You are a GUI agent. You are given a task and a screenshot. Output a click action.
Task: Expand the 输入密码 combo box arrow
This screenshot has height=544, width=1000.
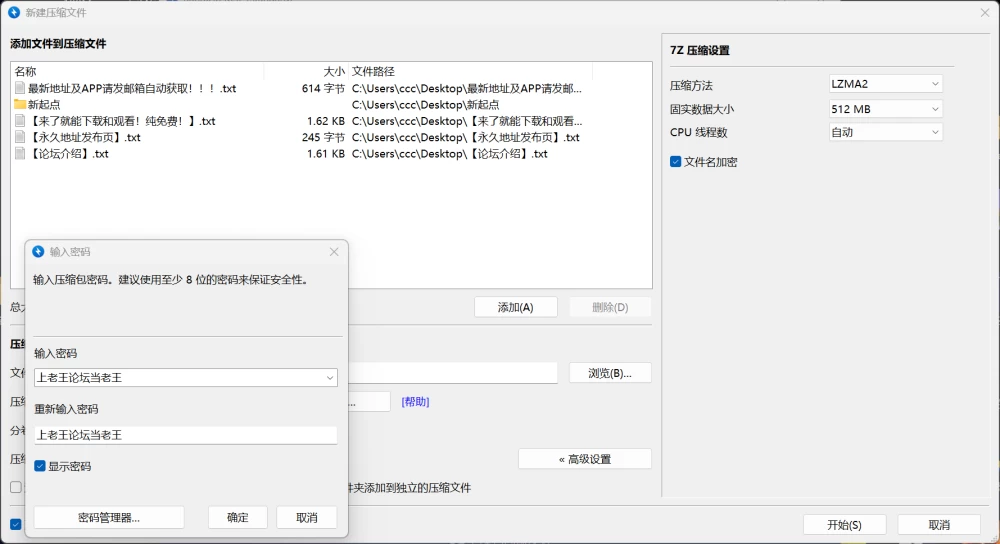click(x=330, y=378)
